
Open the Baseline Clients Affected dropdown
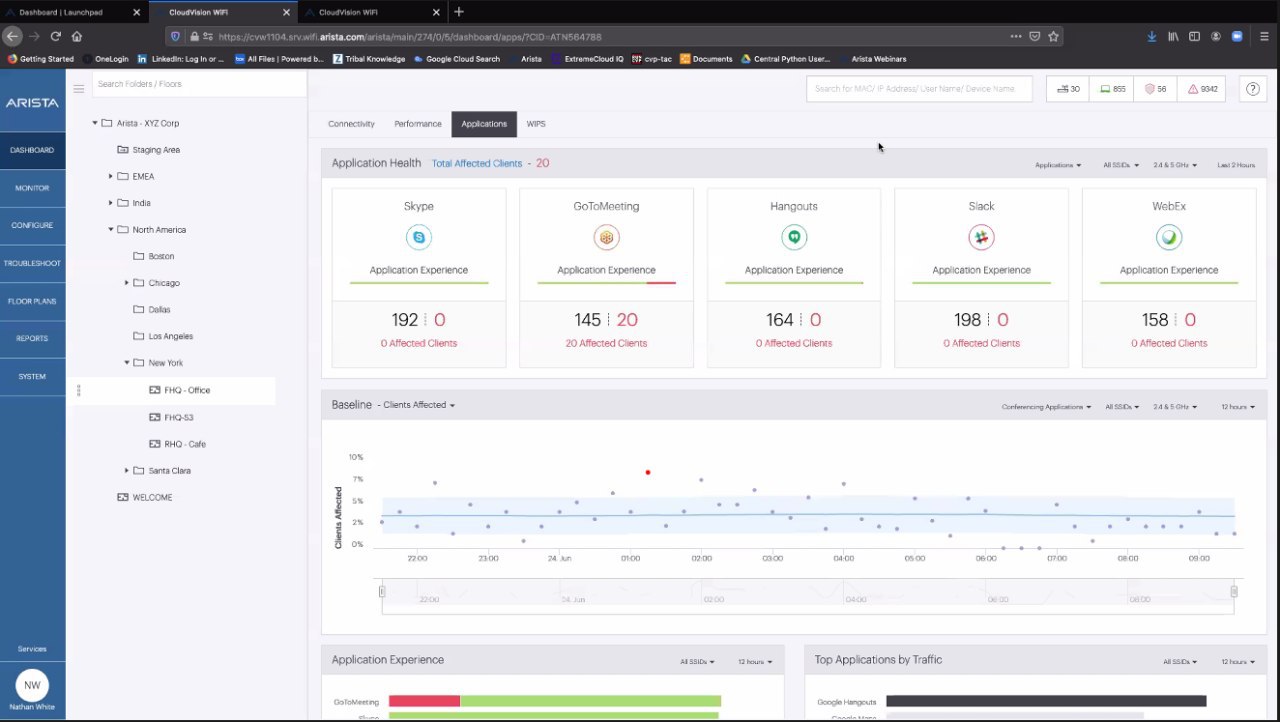(419, 405)
